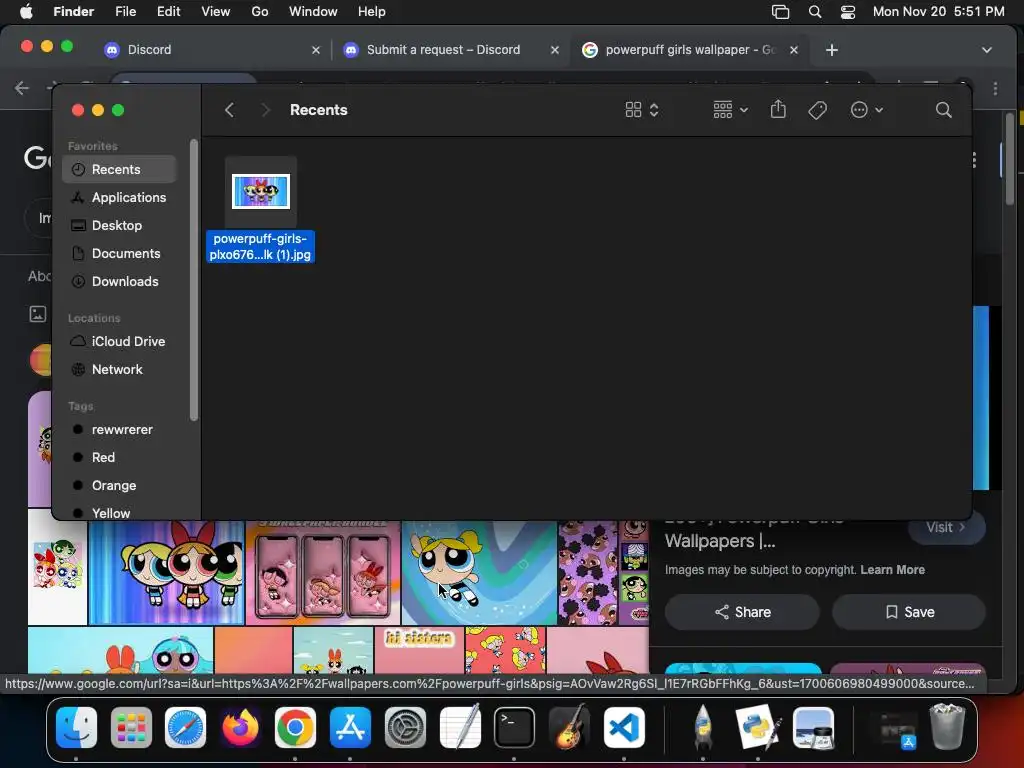
Task: Open the browser tab list chevron
Action: click(x=987, y=50)
